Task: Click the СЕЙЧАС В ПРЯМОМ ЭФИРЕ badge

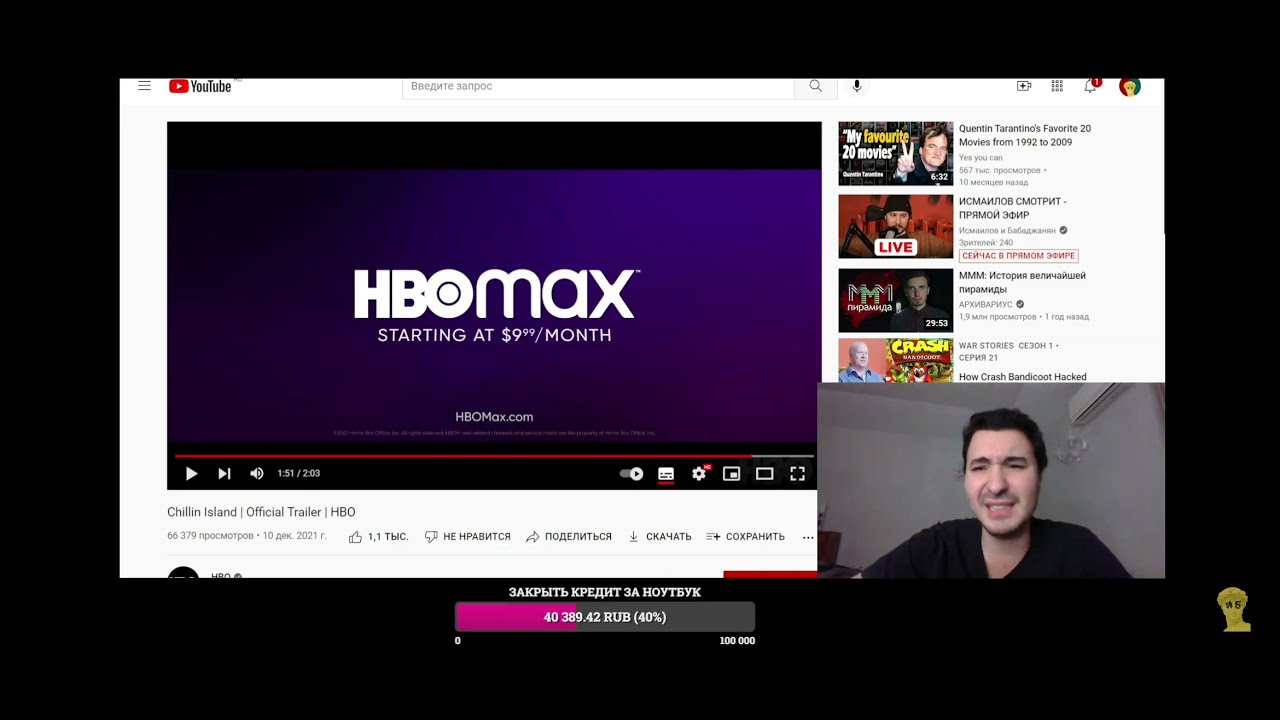Action: tap(1018, 256)
